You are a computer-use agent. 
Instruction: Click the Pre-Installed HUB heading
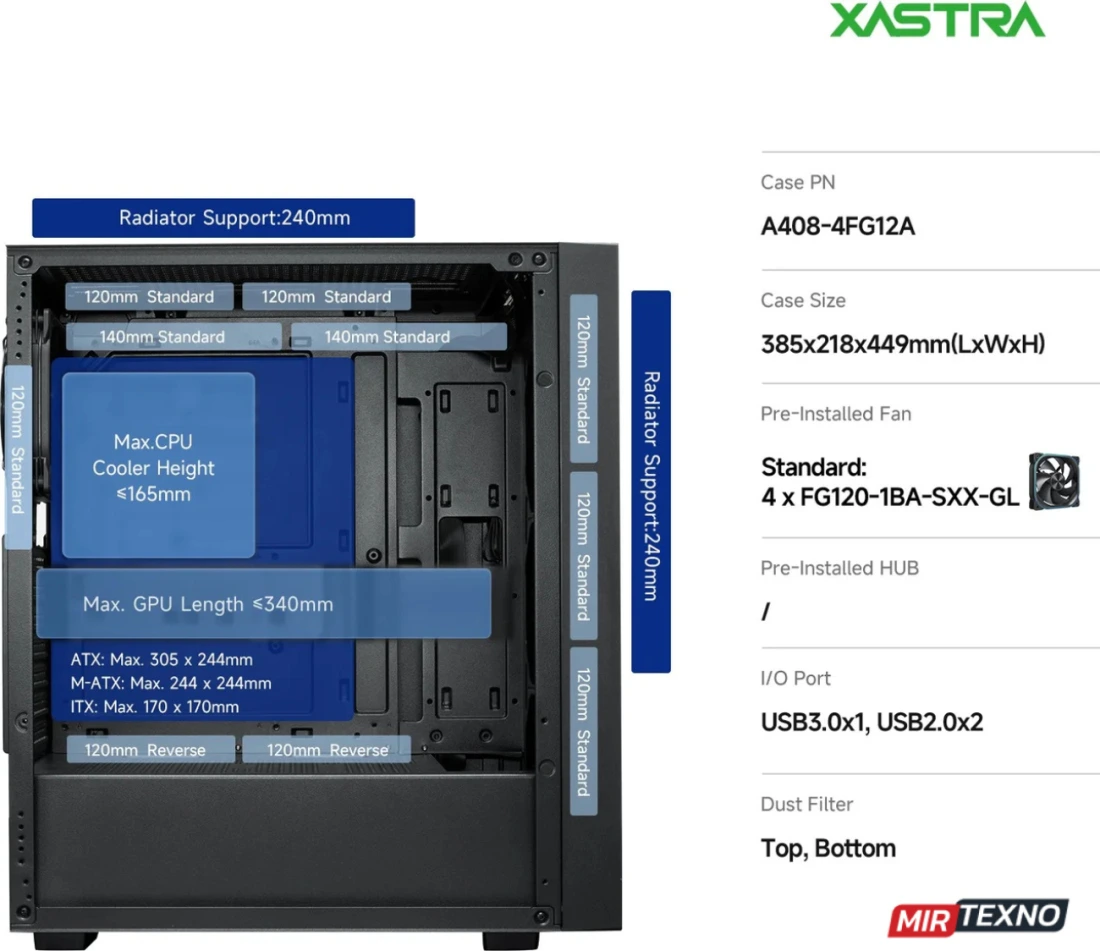[x=839, y=568]
